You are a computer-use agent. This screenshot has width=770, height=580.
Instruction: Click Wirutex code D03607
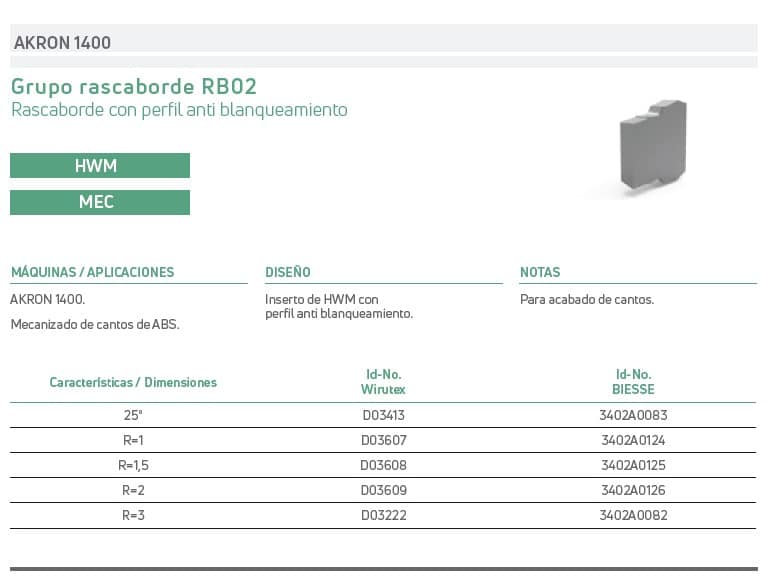click(384, 440)
